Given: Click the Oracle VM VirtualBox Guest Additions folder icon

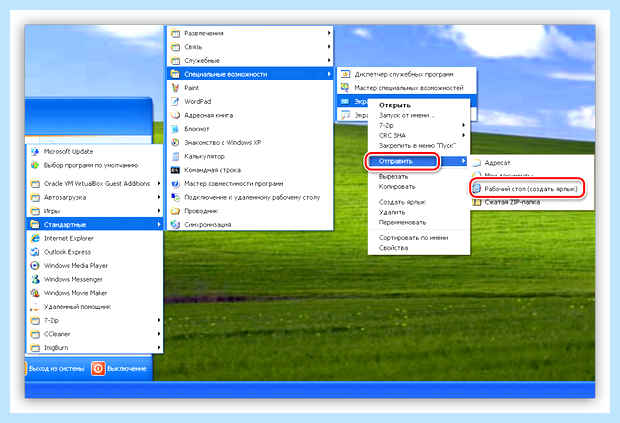Looking at the screenshot, I should (x=35, y=183).
